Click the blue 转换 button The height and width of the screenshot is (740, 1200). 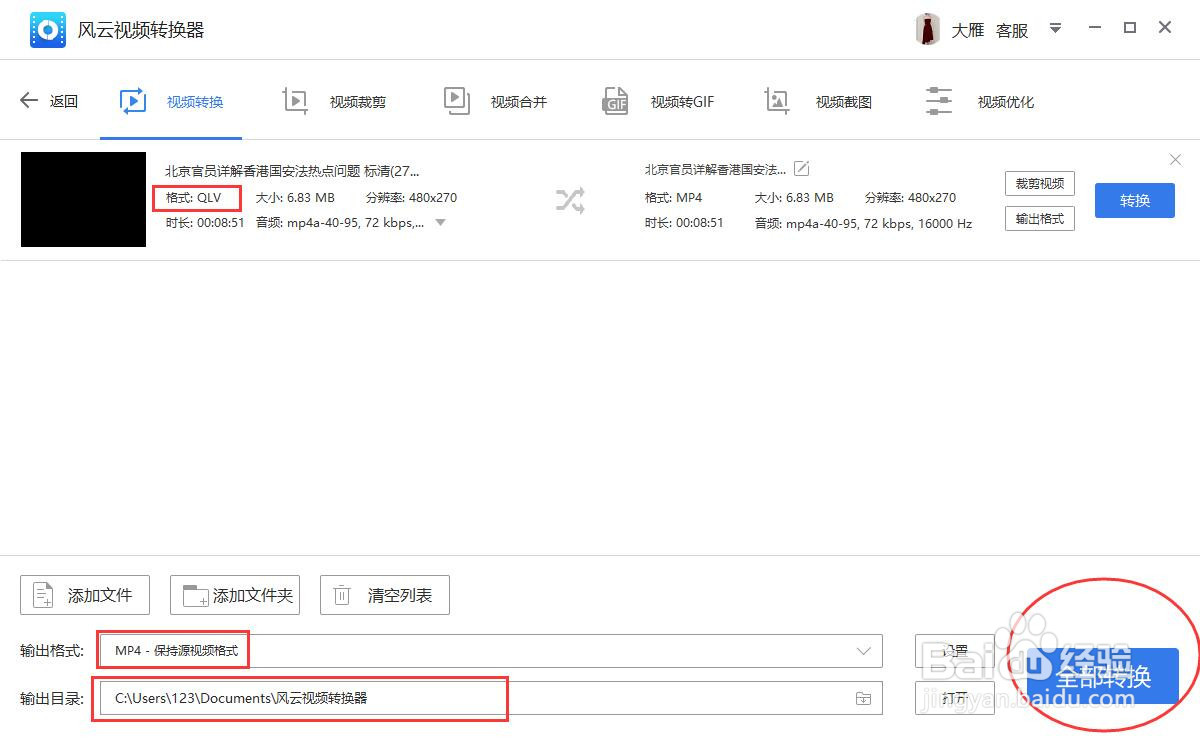point(1135,200)
